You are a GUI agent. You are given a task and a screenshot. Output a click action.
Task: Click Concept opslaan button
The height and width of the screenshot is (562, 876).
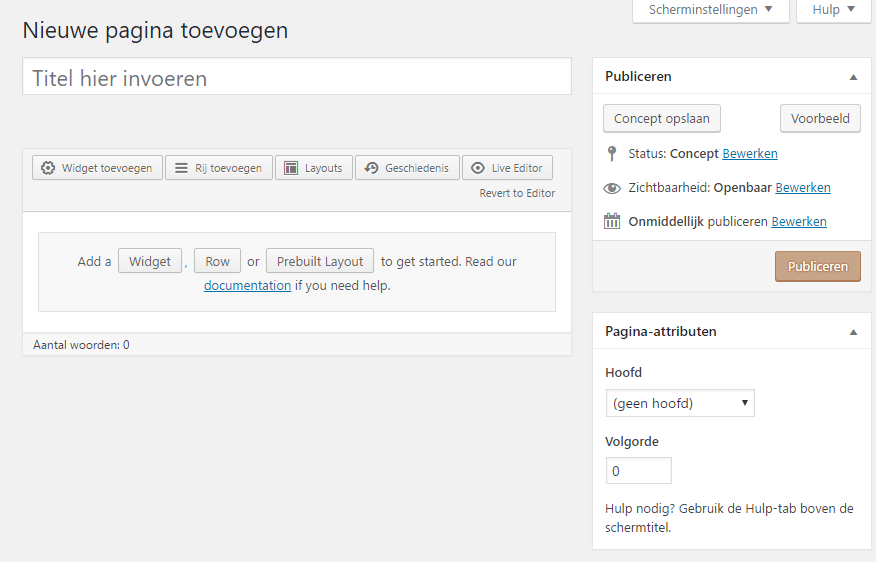(661, 118)
